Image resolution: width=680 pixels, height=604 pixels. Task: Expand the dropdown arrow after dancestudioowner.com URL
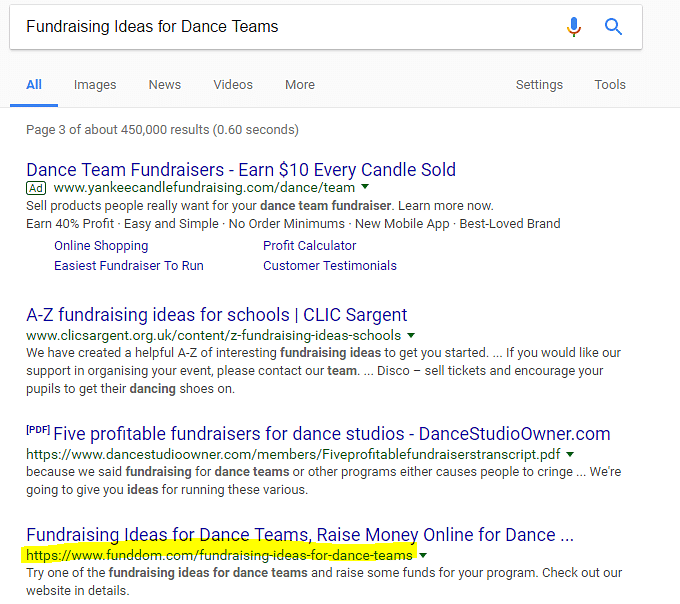(570, 454)
